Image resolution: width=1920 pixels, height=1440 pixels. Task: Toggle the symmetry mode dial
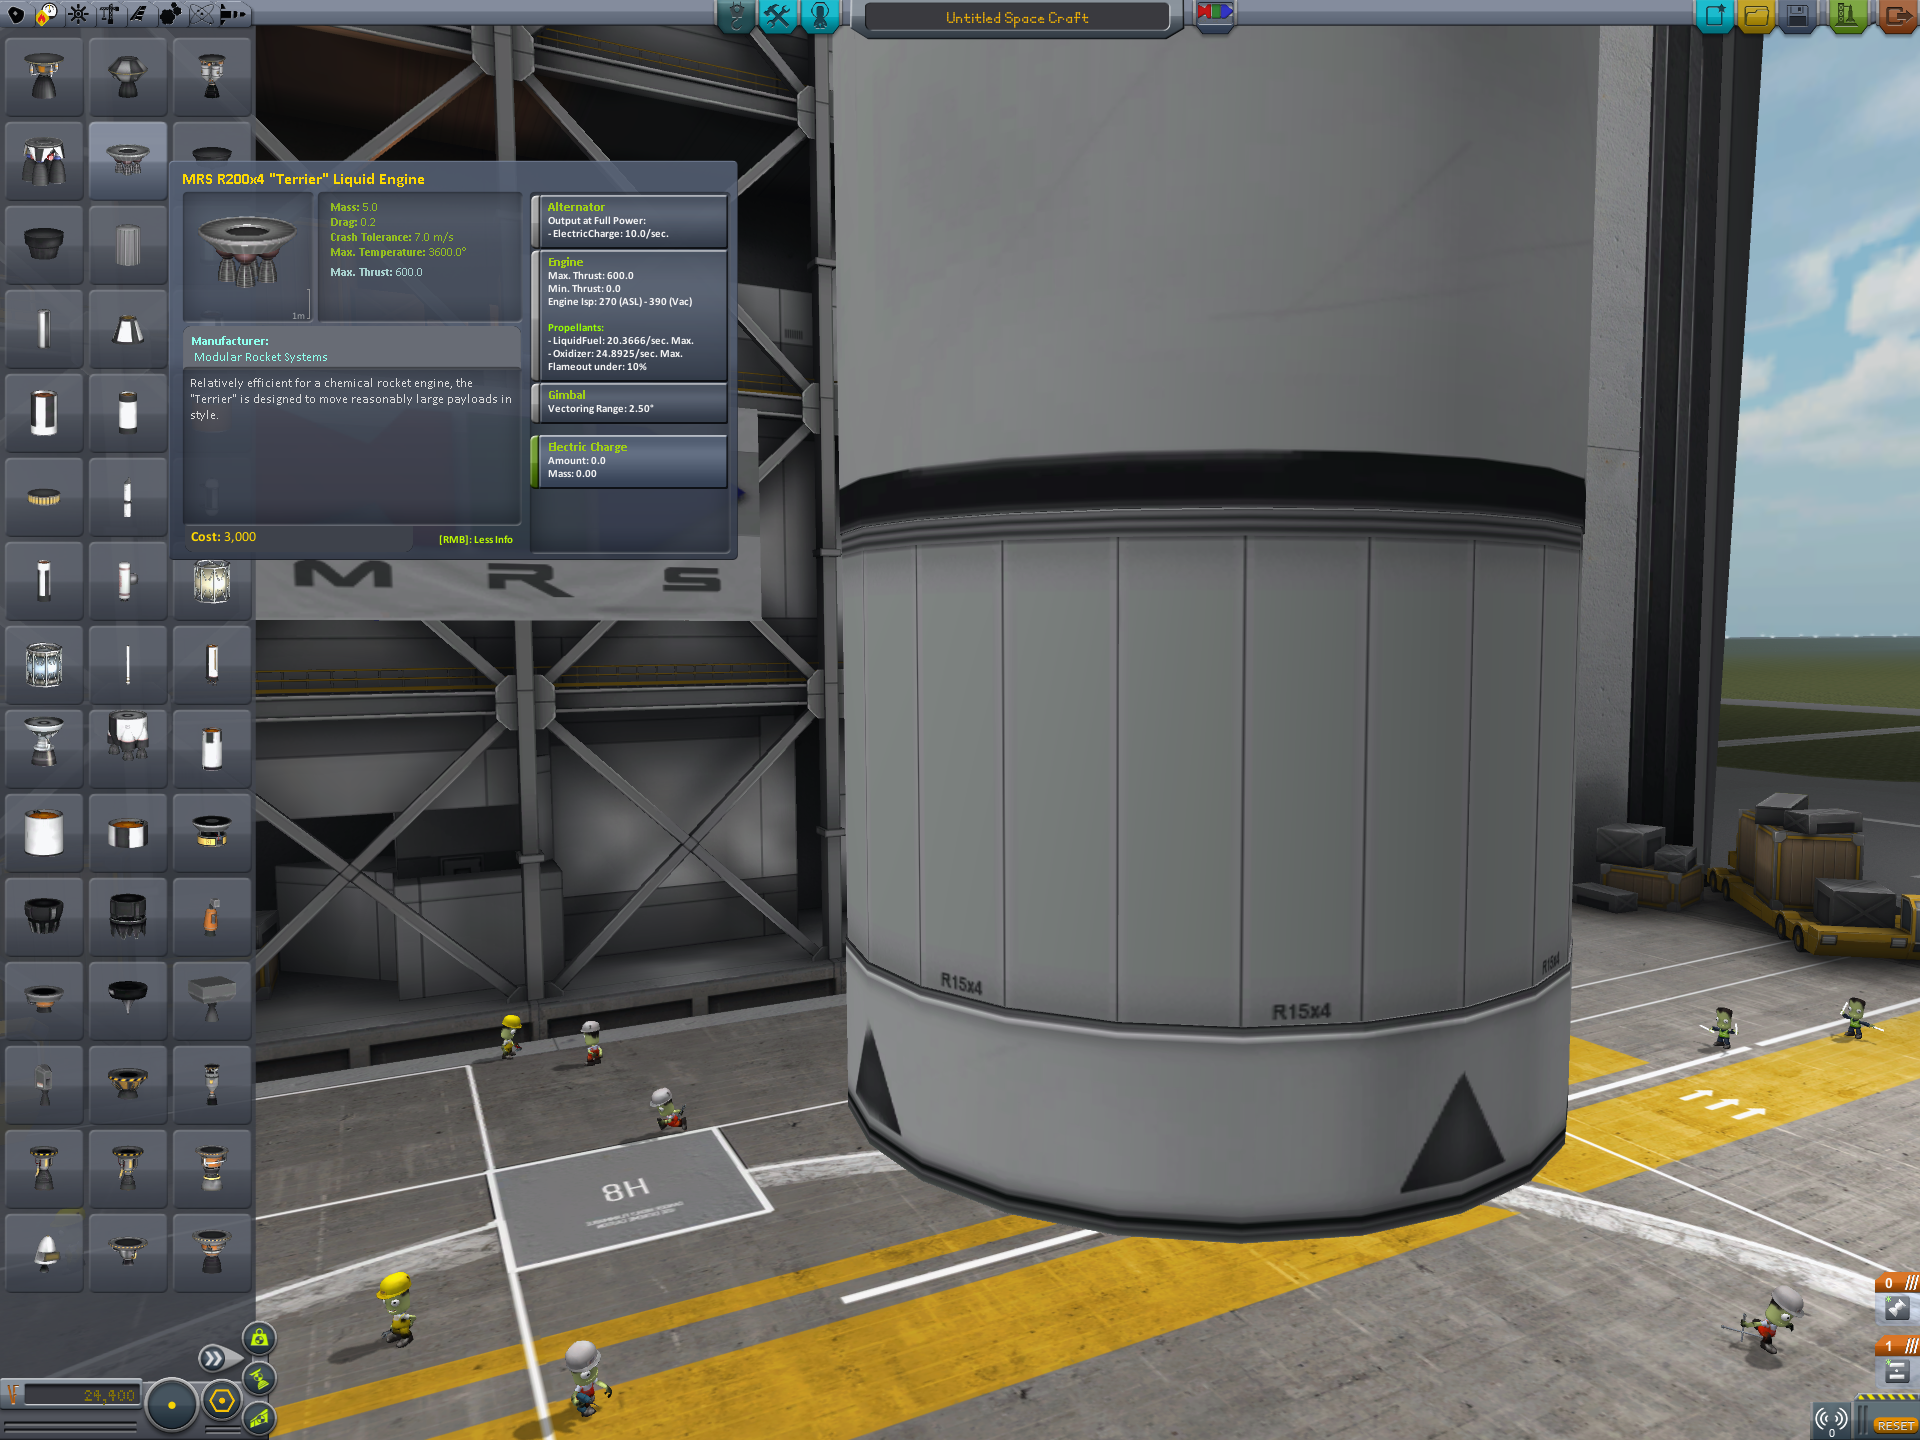172,1405
